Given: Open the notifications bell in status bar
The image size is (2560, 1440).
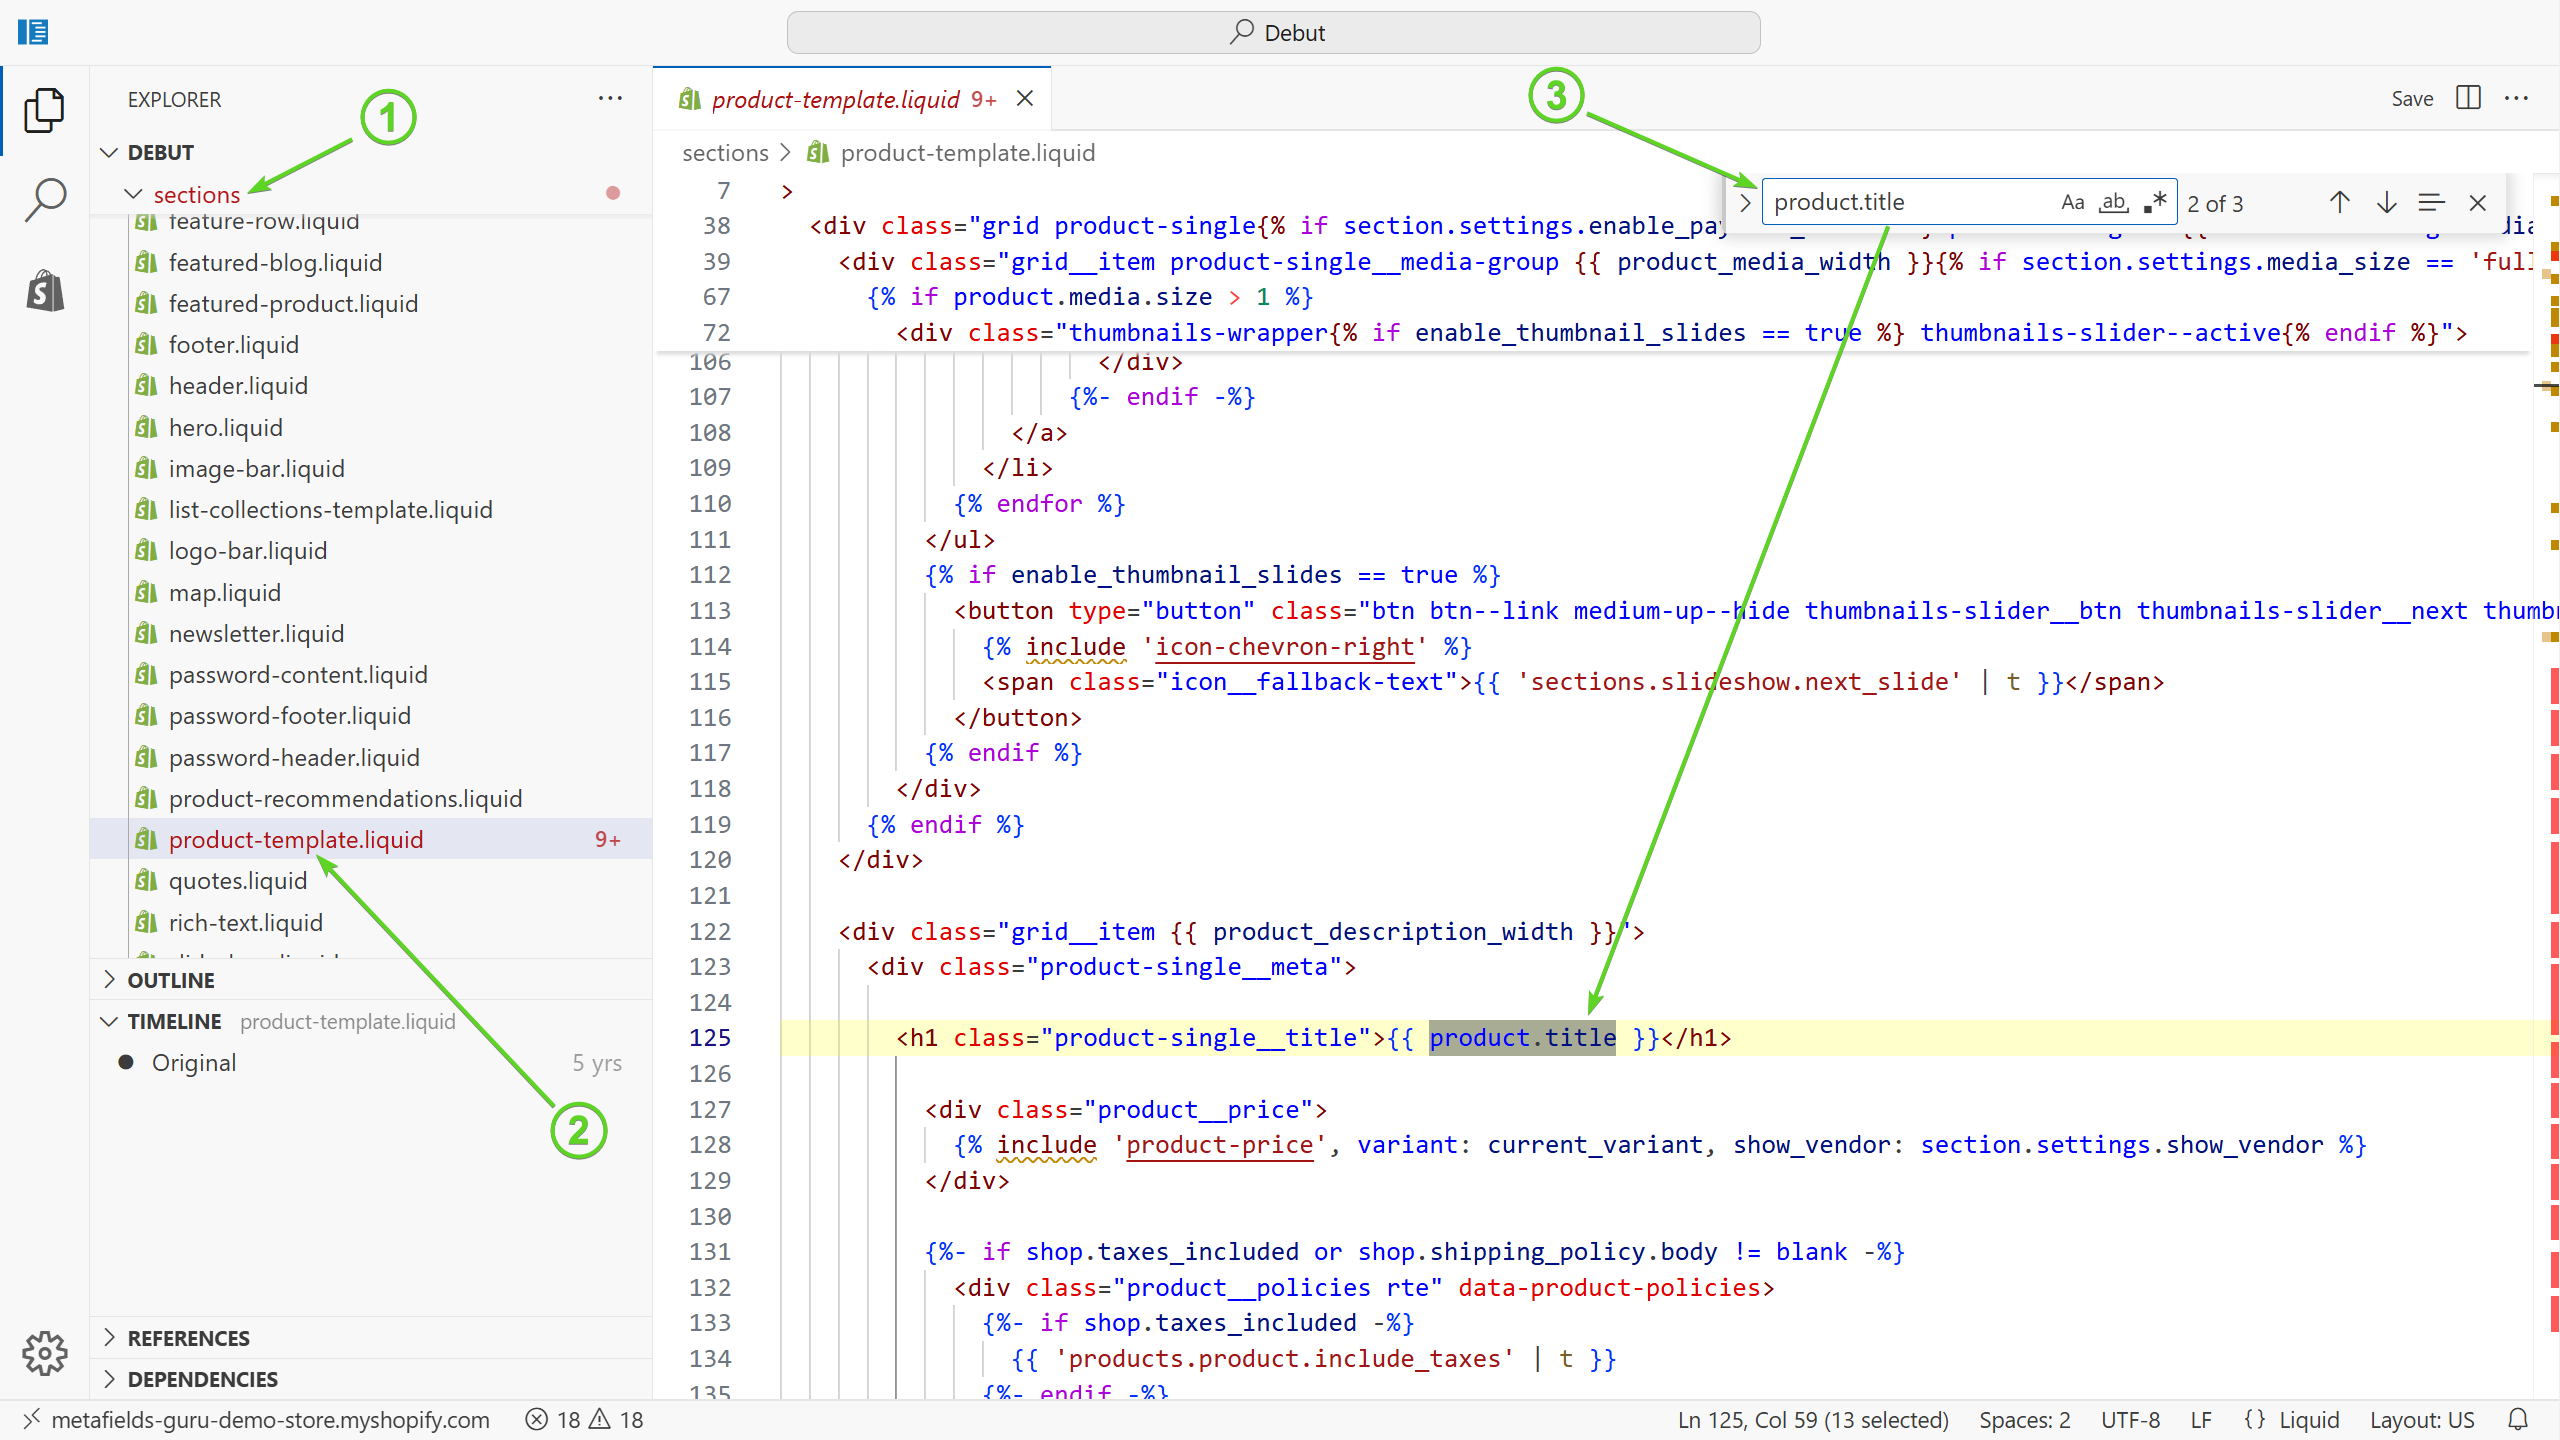Looking at the screenshot, I should click(x=2518, y=1419).
